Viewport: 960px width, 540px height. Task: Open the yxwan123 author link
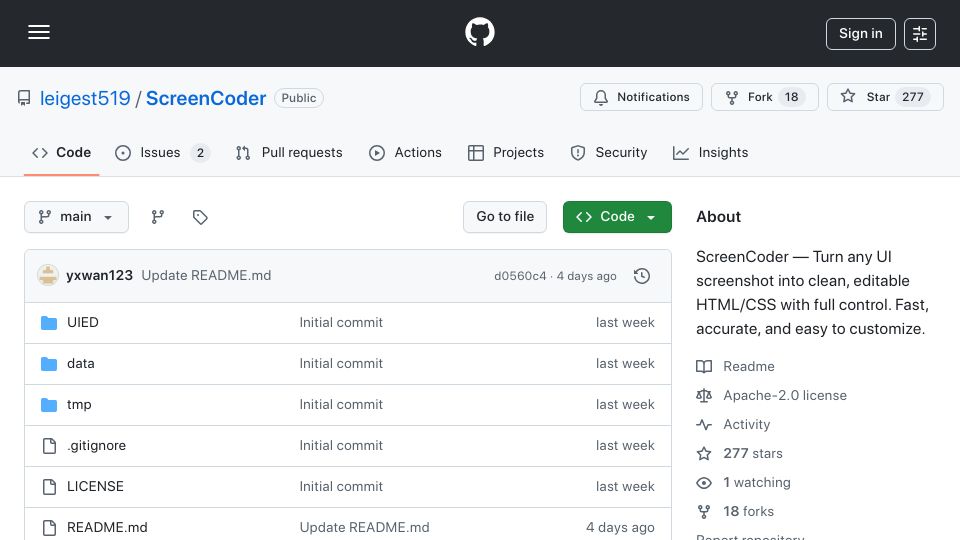point(99,276)
